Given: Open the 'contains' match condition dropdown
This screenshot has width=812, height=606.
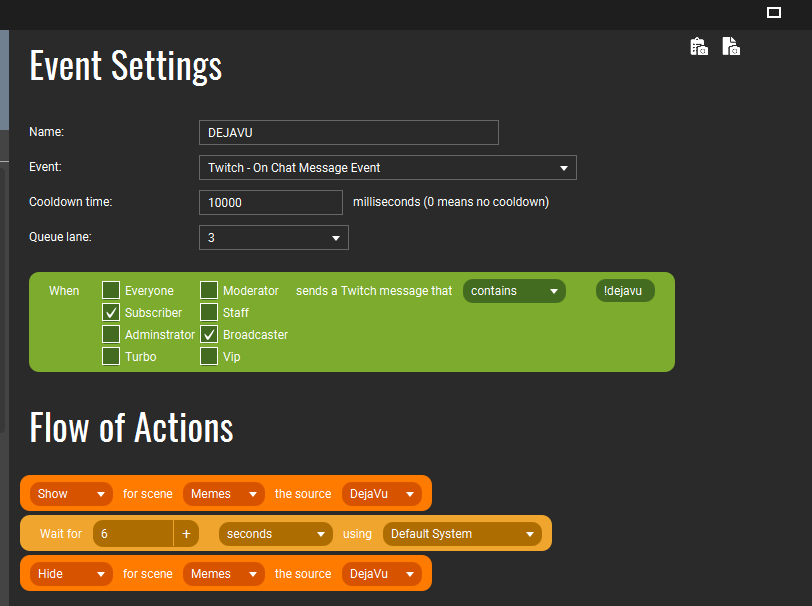Looking at the screenshot, I should (x=513, y=291).
